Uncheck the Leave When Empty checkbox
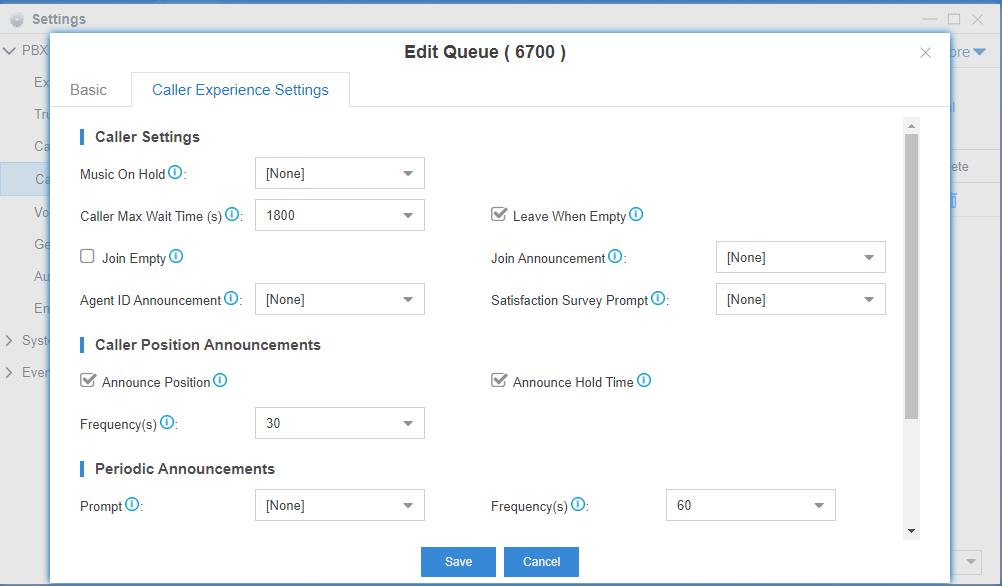Viewport: 1002px width, 586px height. pyautogui.click(x=498, y=215)
